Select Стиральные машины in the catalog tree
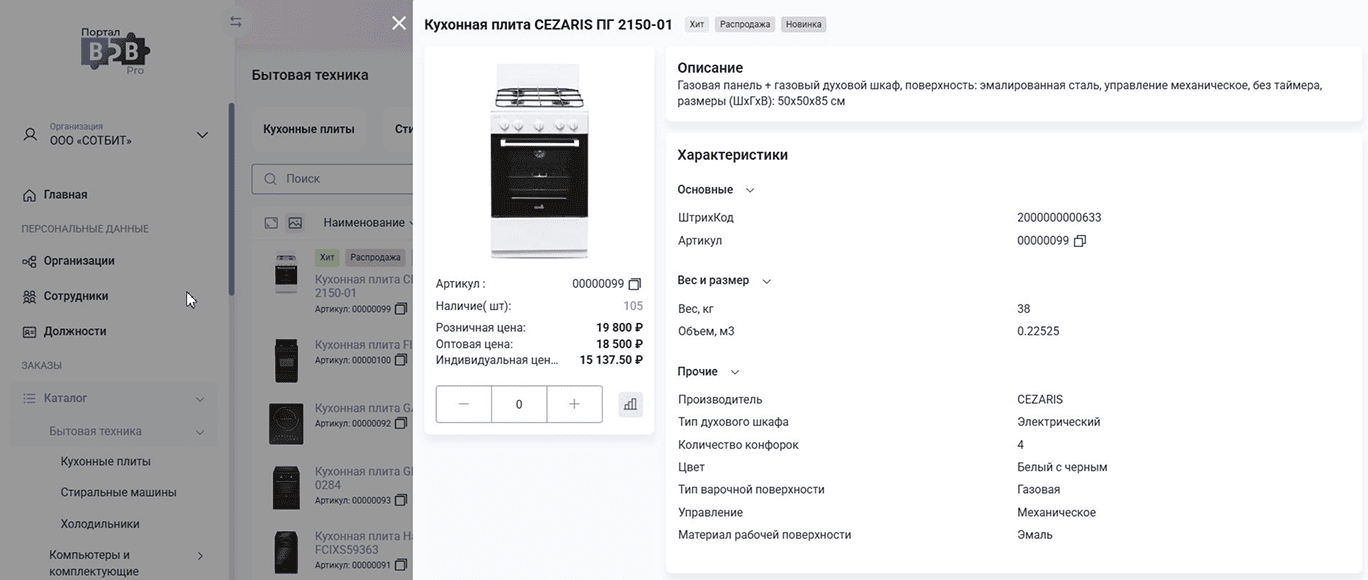The height and width of the screenshot is (580, 1368). click(x=118, y=492)
